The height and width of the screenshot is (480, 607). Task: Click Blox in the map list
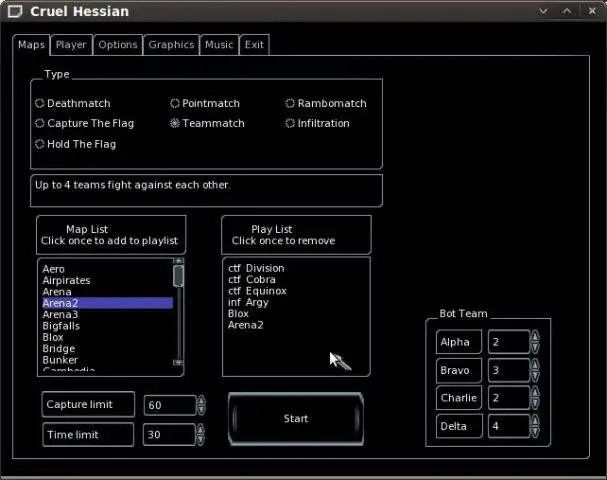[x=107, y=337]
